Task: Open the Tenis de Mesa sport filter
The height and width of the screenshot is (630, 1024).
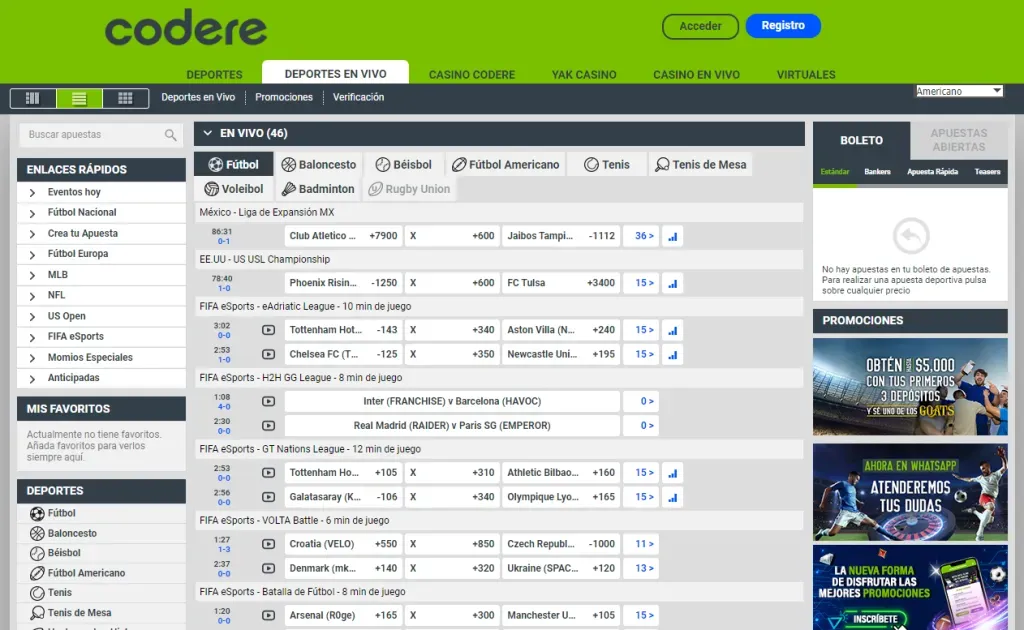Action: click(700, 163)
